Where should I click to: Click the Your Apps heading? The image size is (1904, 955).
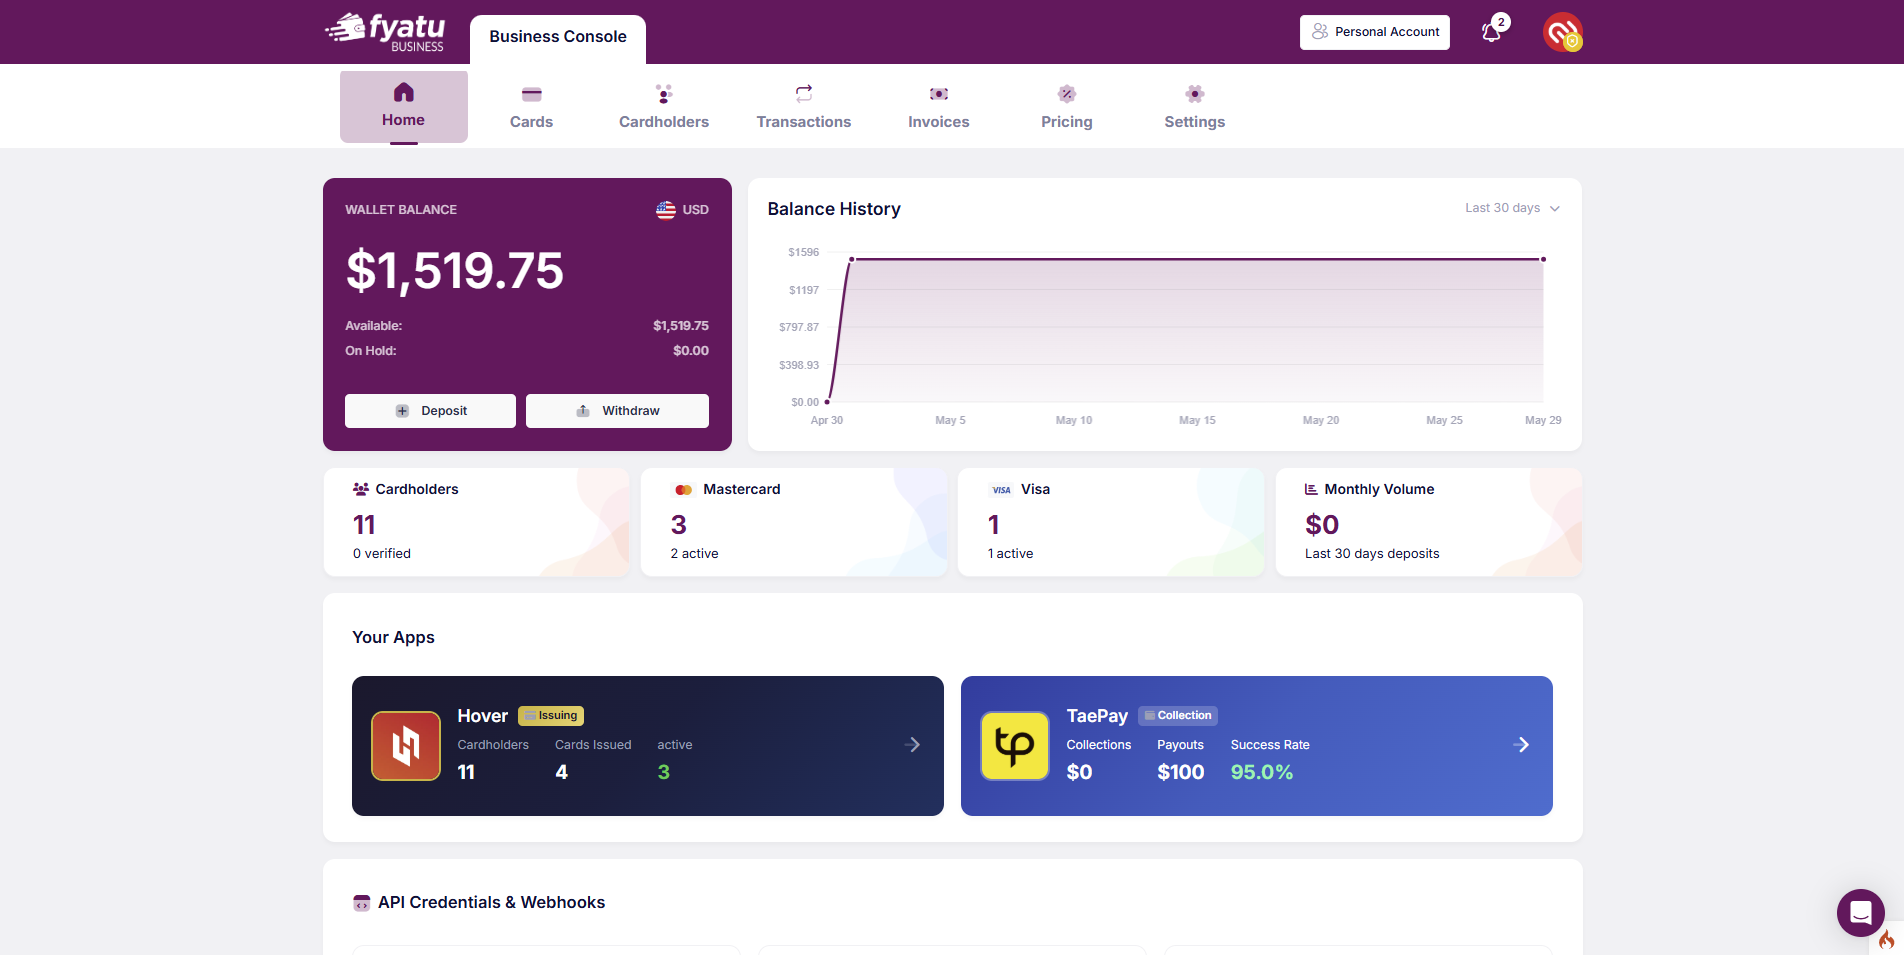coord(394,638)
